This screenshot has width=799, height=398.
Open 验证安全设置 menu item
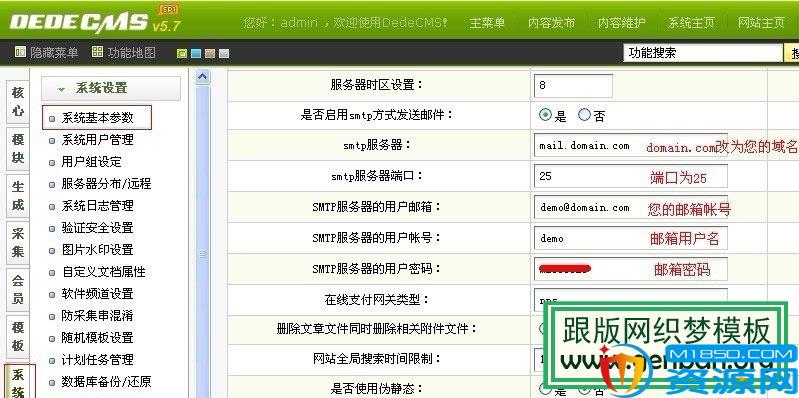[x=97, y=227]
